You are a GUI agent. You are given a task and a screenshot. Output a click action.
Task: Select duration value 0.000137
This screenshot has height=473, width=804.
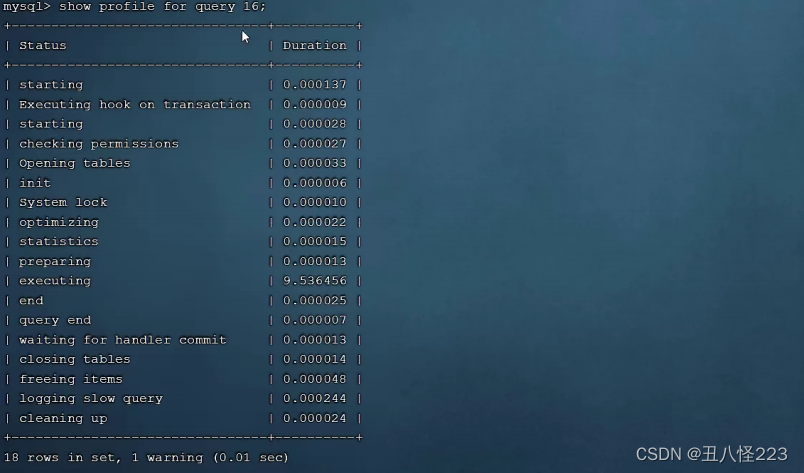tap(314, 85)
